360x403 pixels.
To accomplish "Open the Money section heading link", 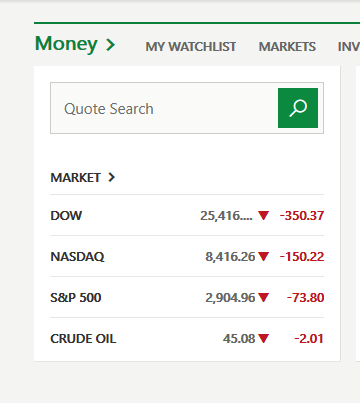I will [x=66, y=44].
